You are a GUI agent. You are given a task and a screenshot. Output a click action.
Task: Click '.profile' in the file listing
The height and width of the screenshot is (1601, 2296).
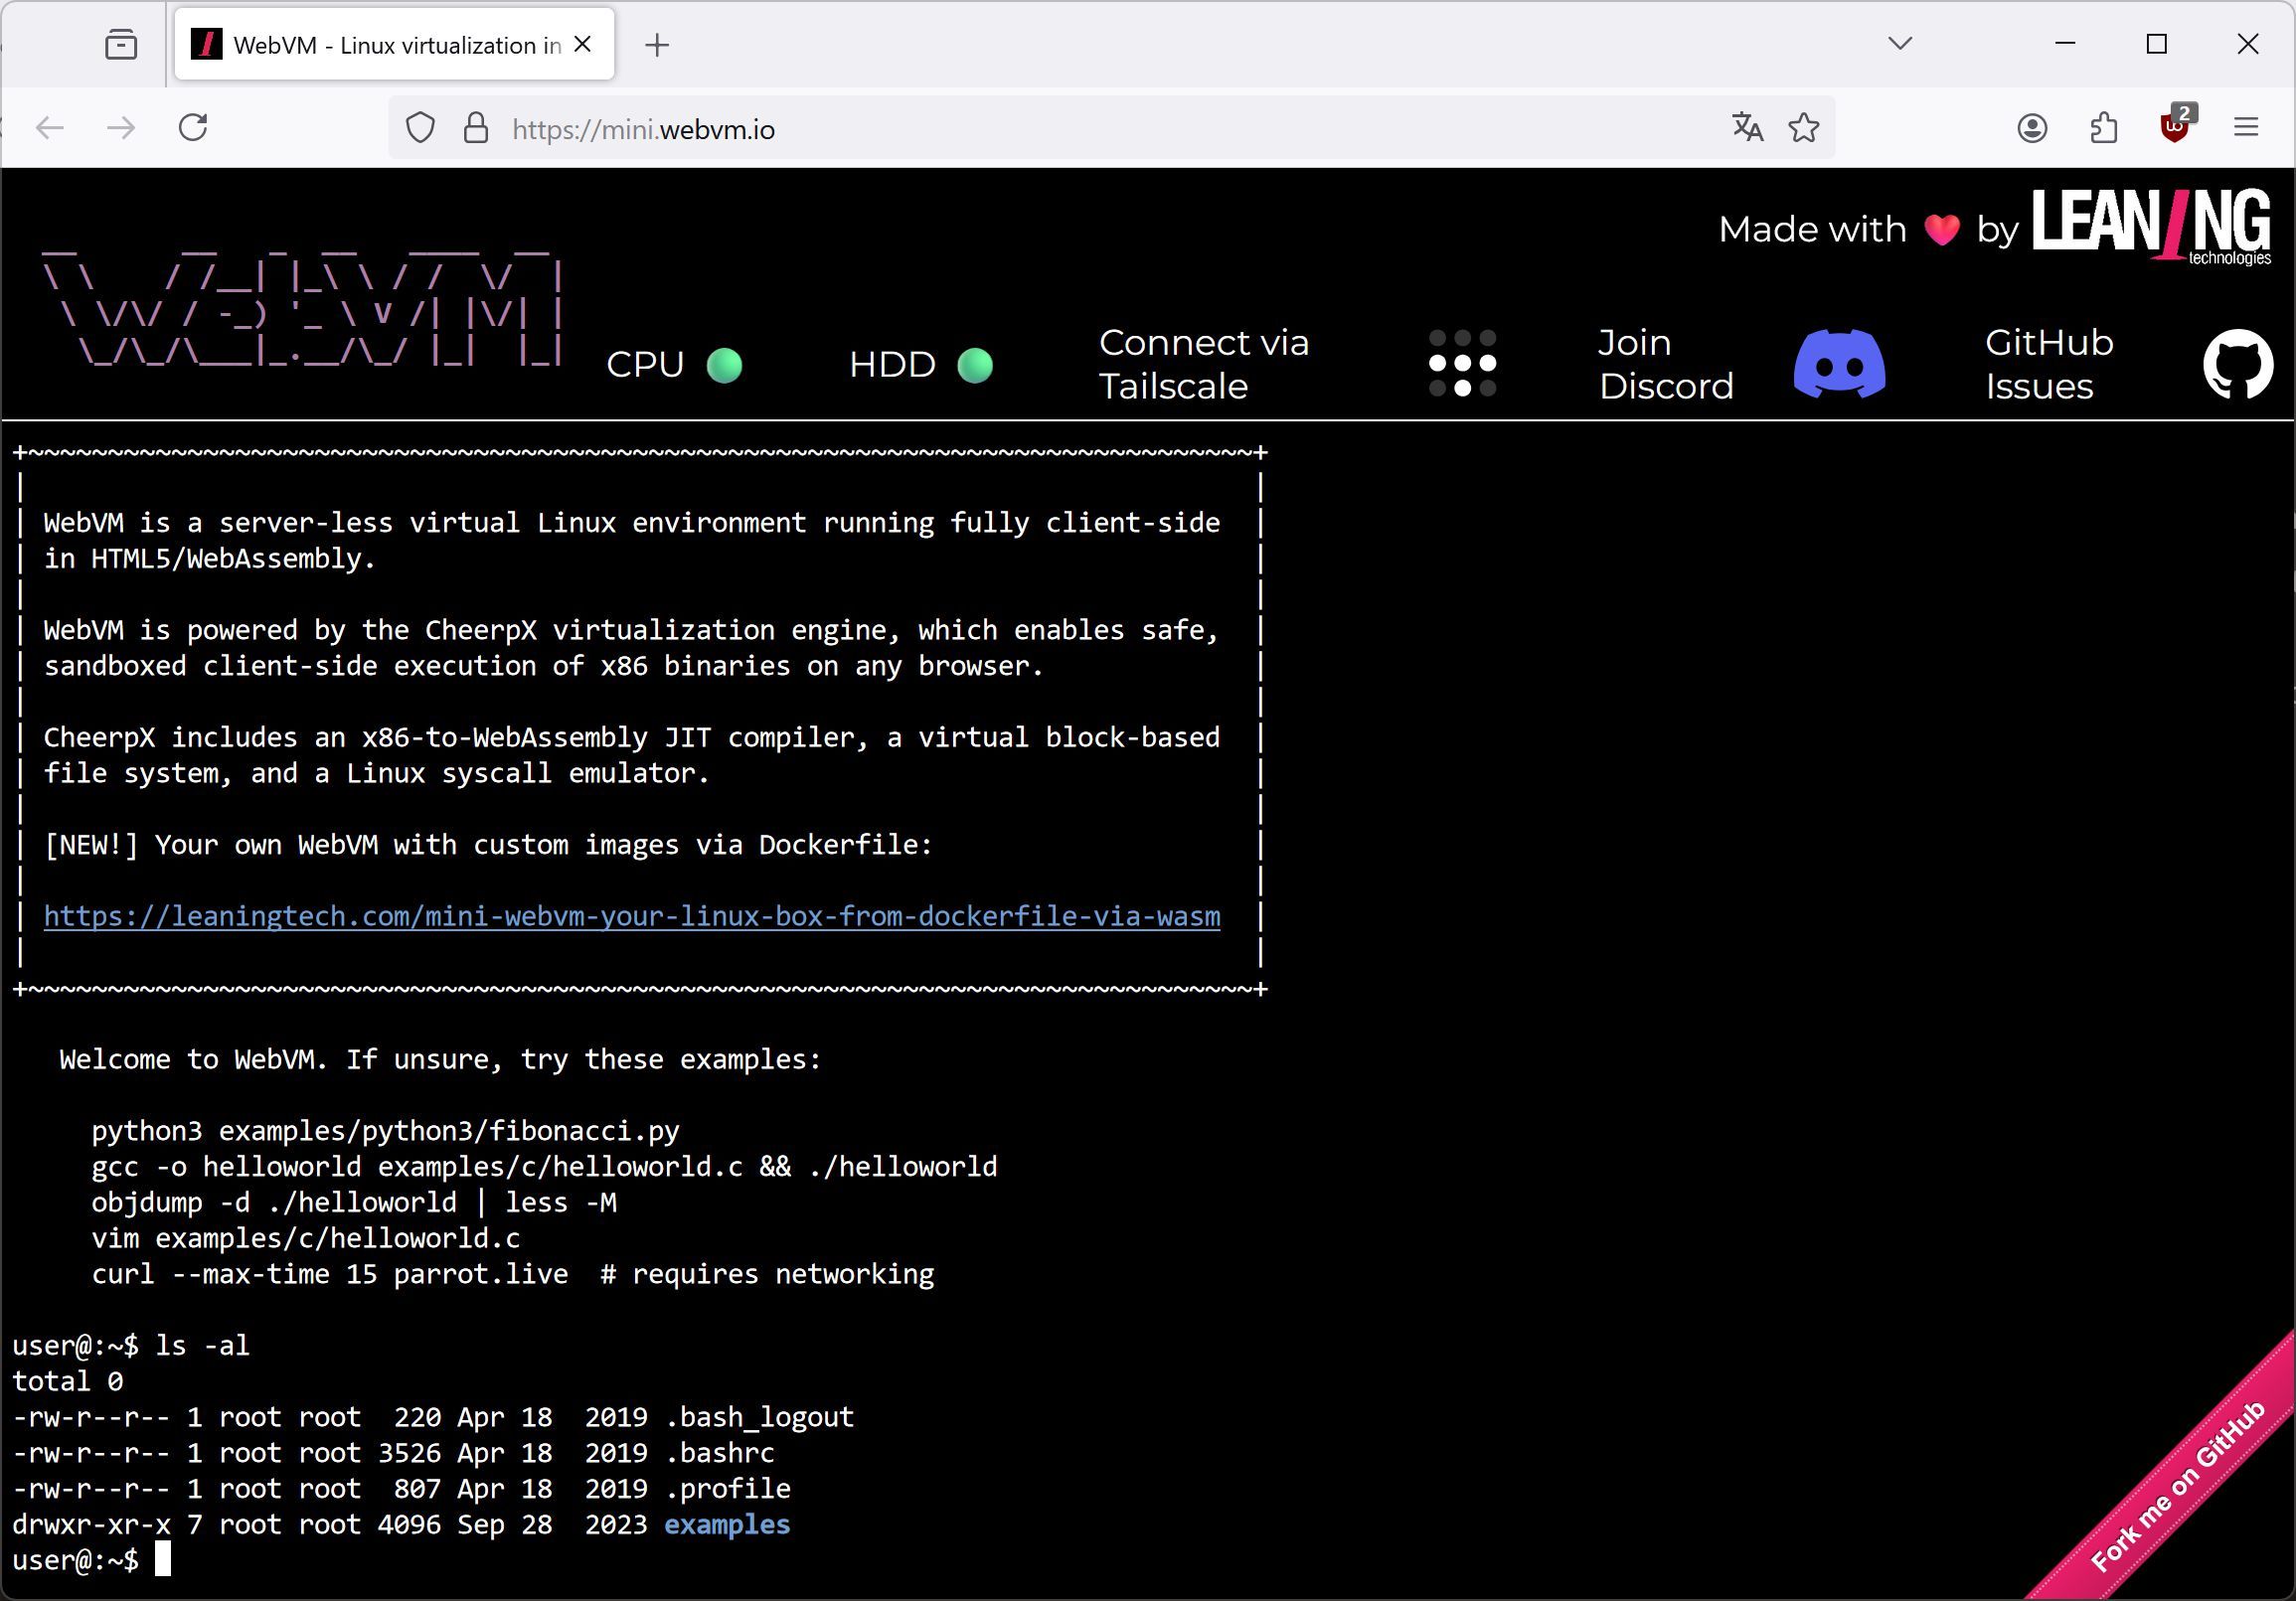(x=727, y=1488)
